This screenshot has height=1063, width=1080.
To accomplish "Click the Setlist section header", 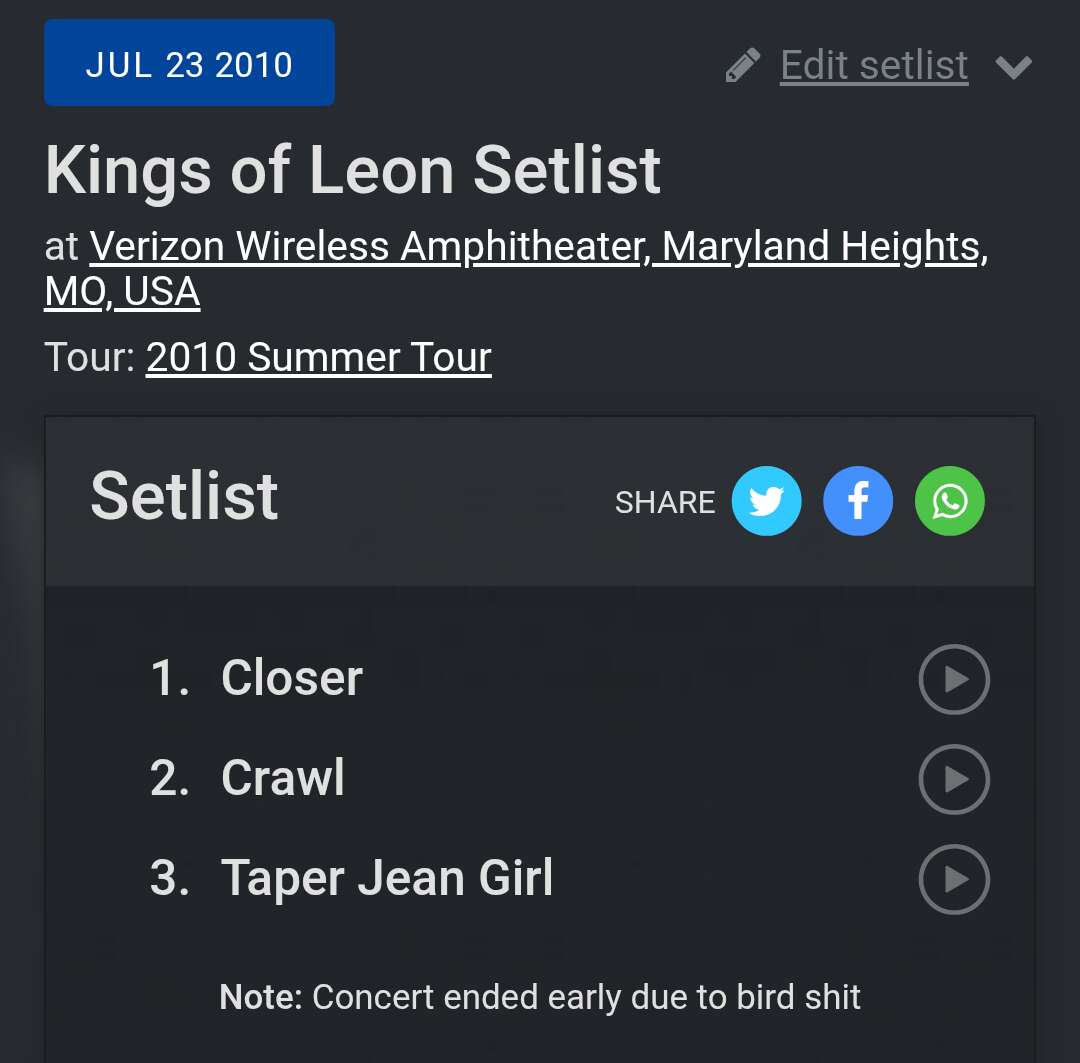I will point(184,496).
